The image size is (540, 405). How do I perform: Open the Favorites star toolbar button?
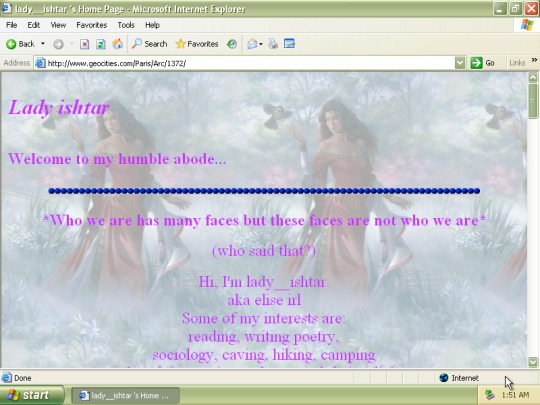pos(197,44)
